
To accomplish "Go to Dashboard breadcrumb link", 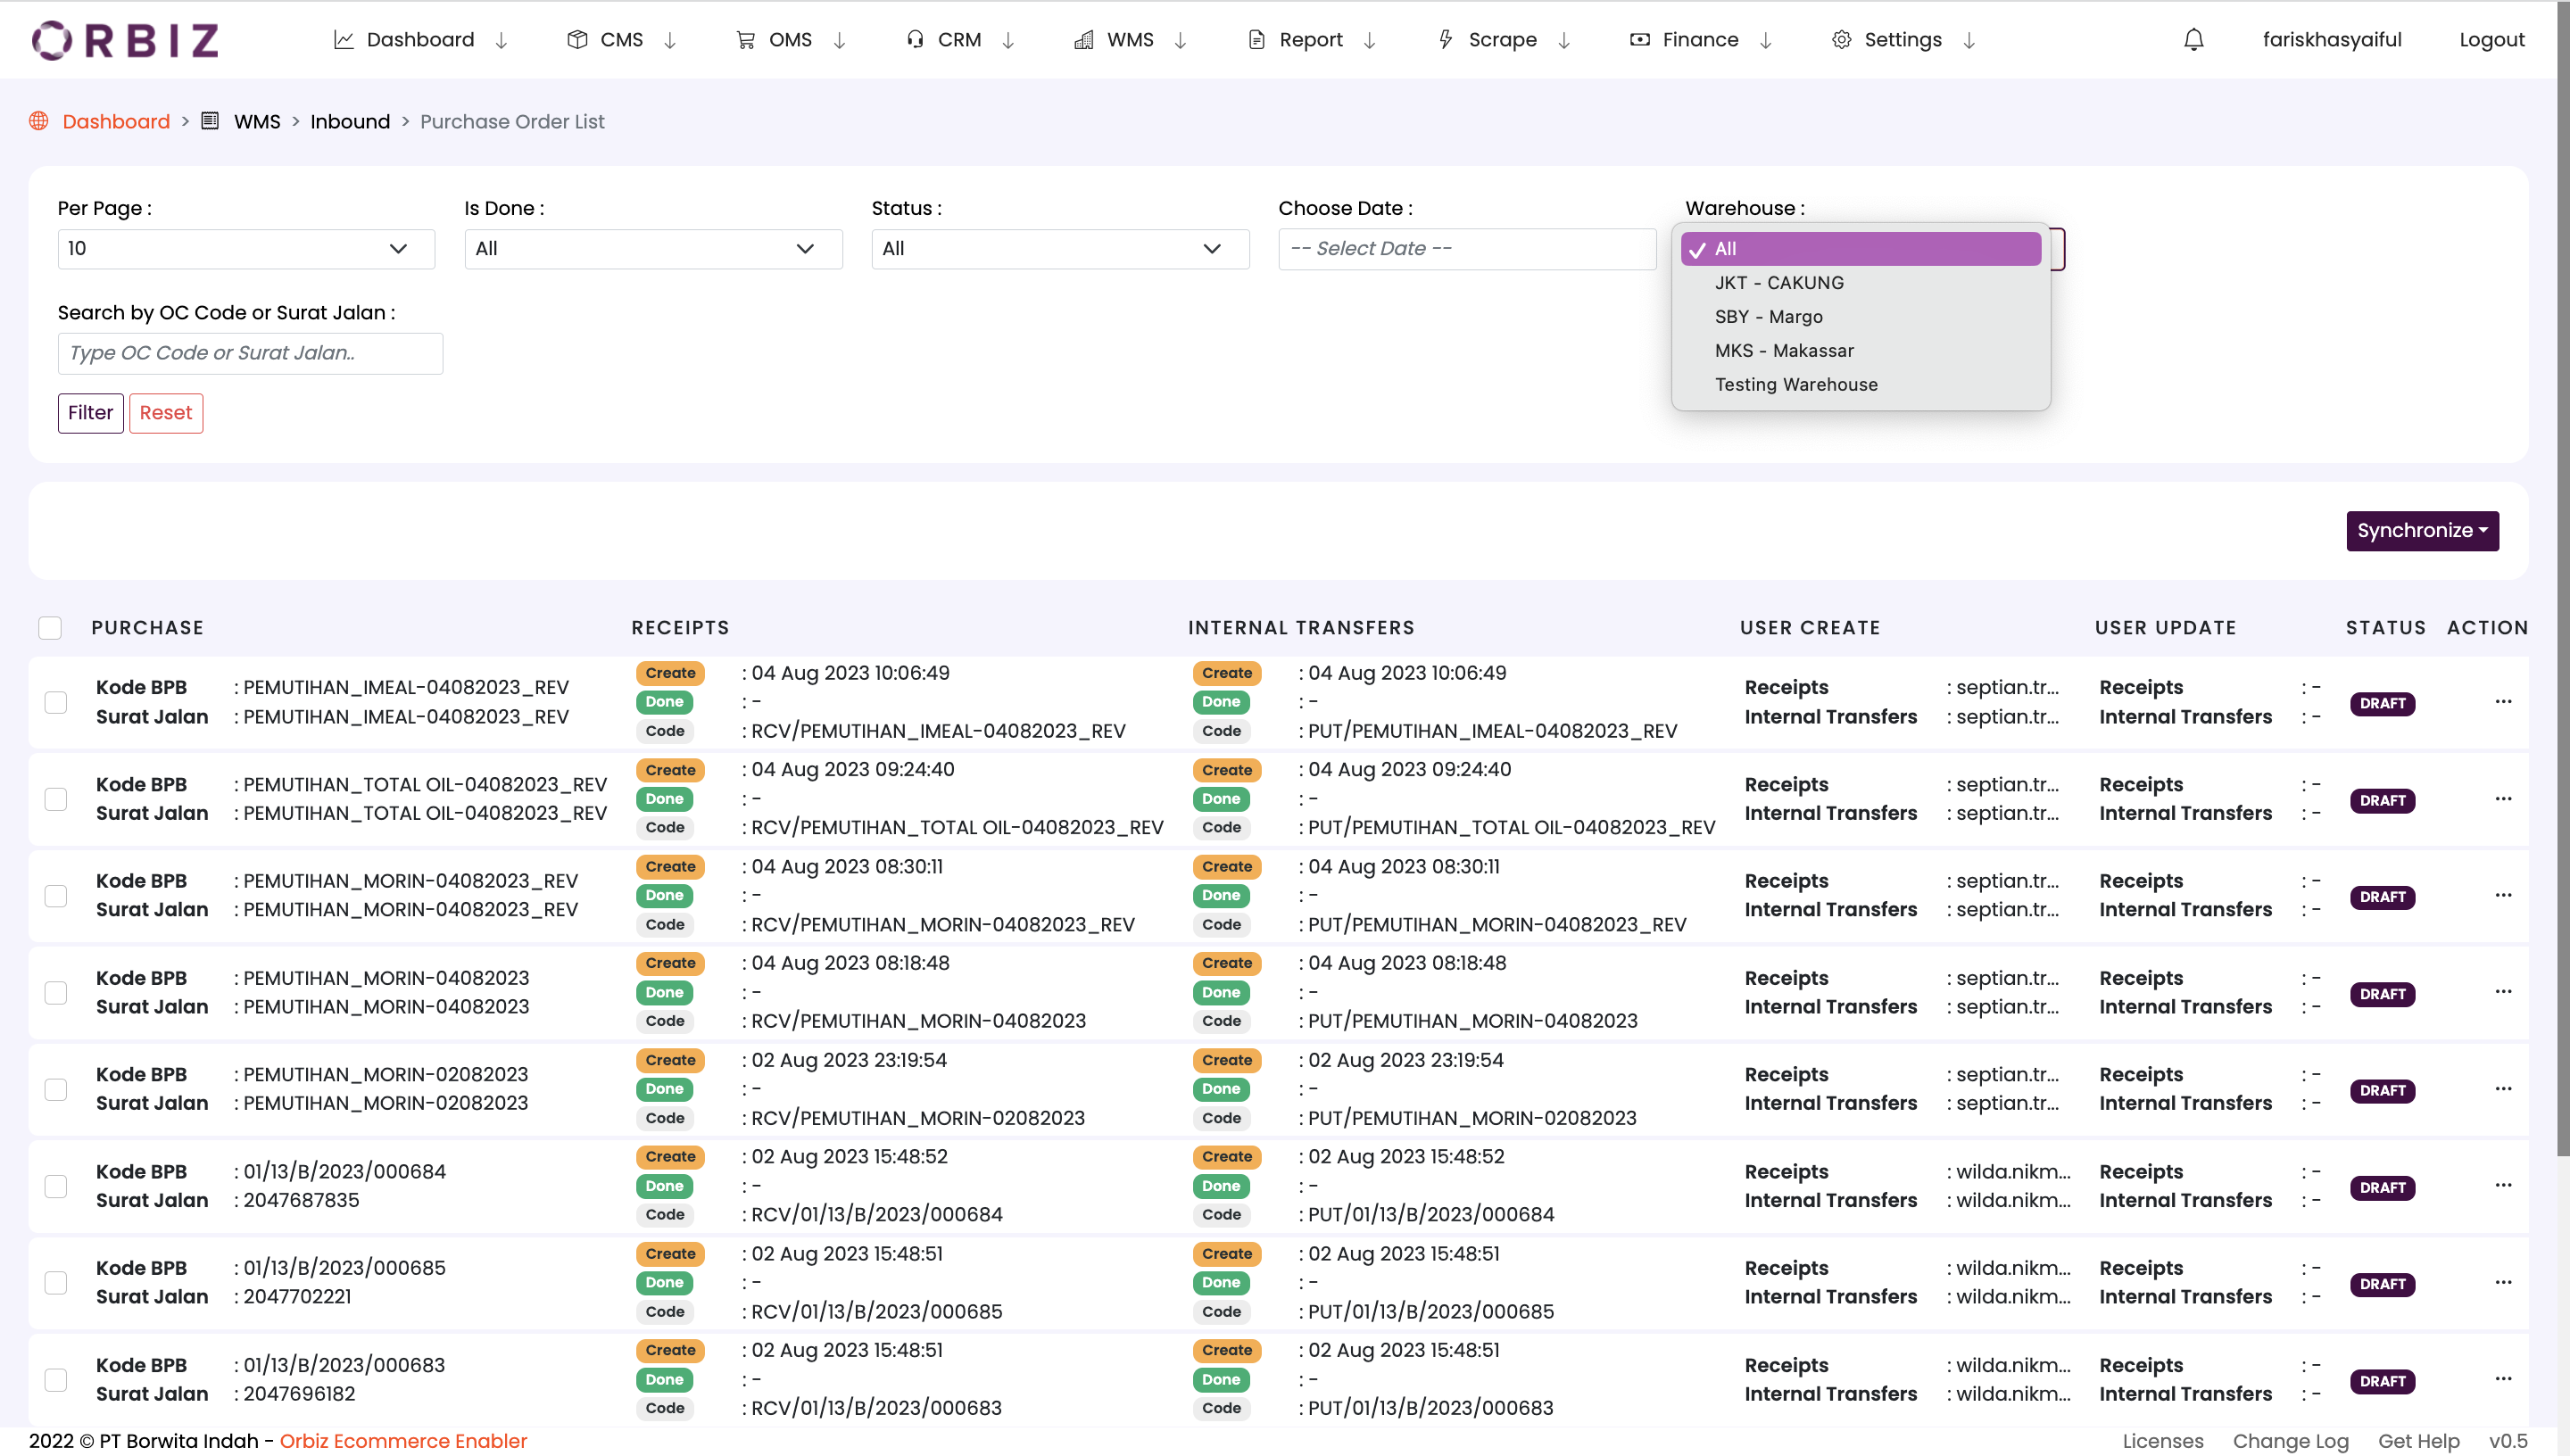I will [x=116, y=121].
